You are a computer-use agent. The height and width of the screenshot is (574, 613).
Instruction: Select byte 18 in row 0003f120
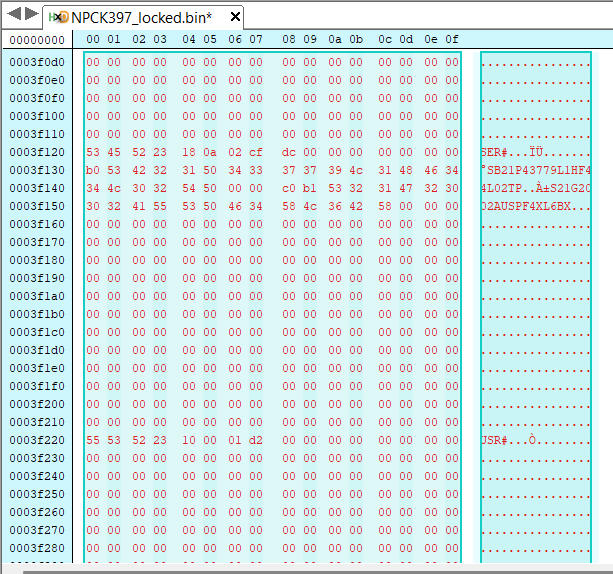pos(188,152)
